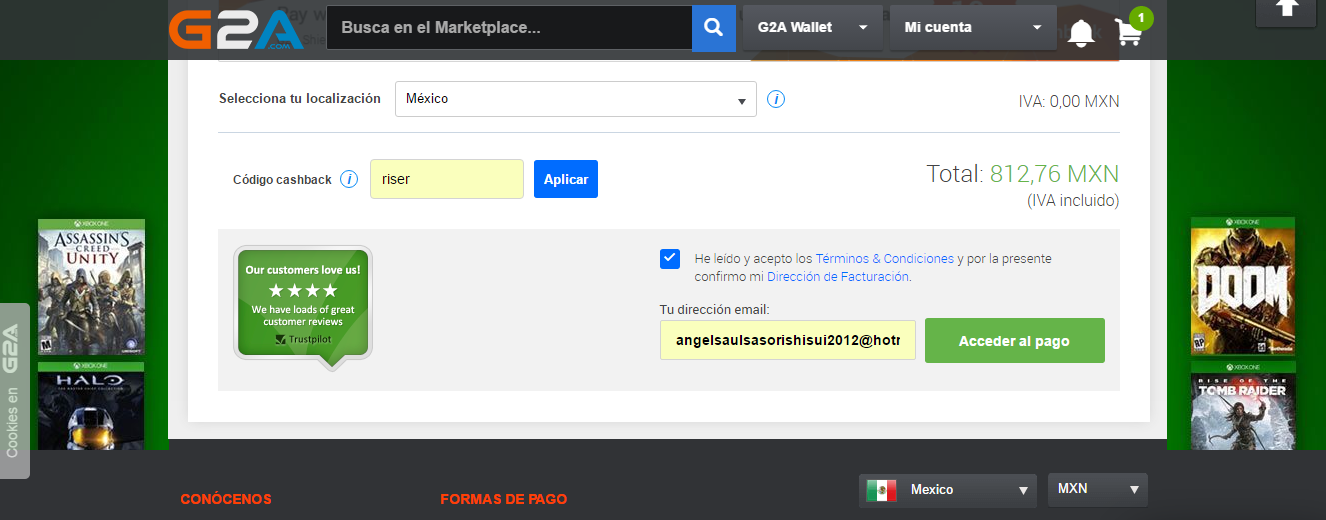Image resolution: width=1326 pixels, height=520 pixels.
Task: Toggle the Terms & Conditions acceptance checkbox
Action: 670,259
